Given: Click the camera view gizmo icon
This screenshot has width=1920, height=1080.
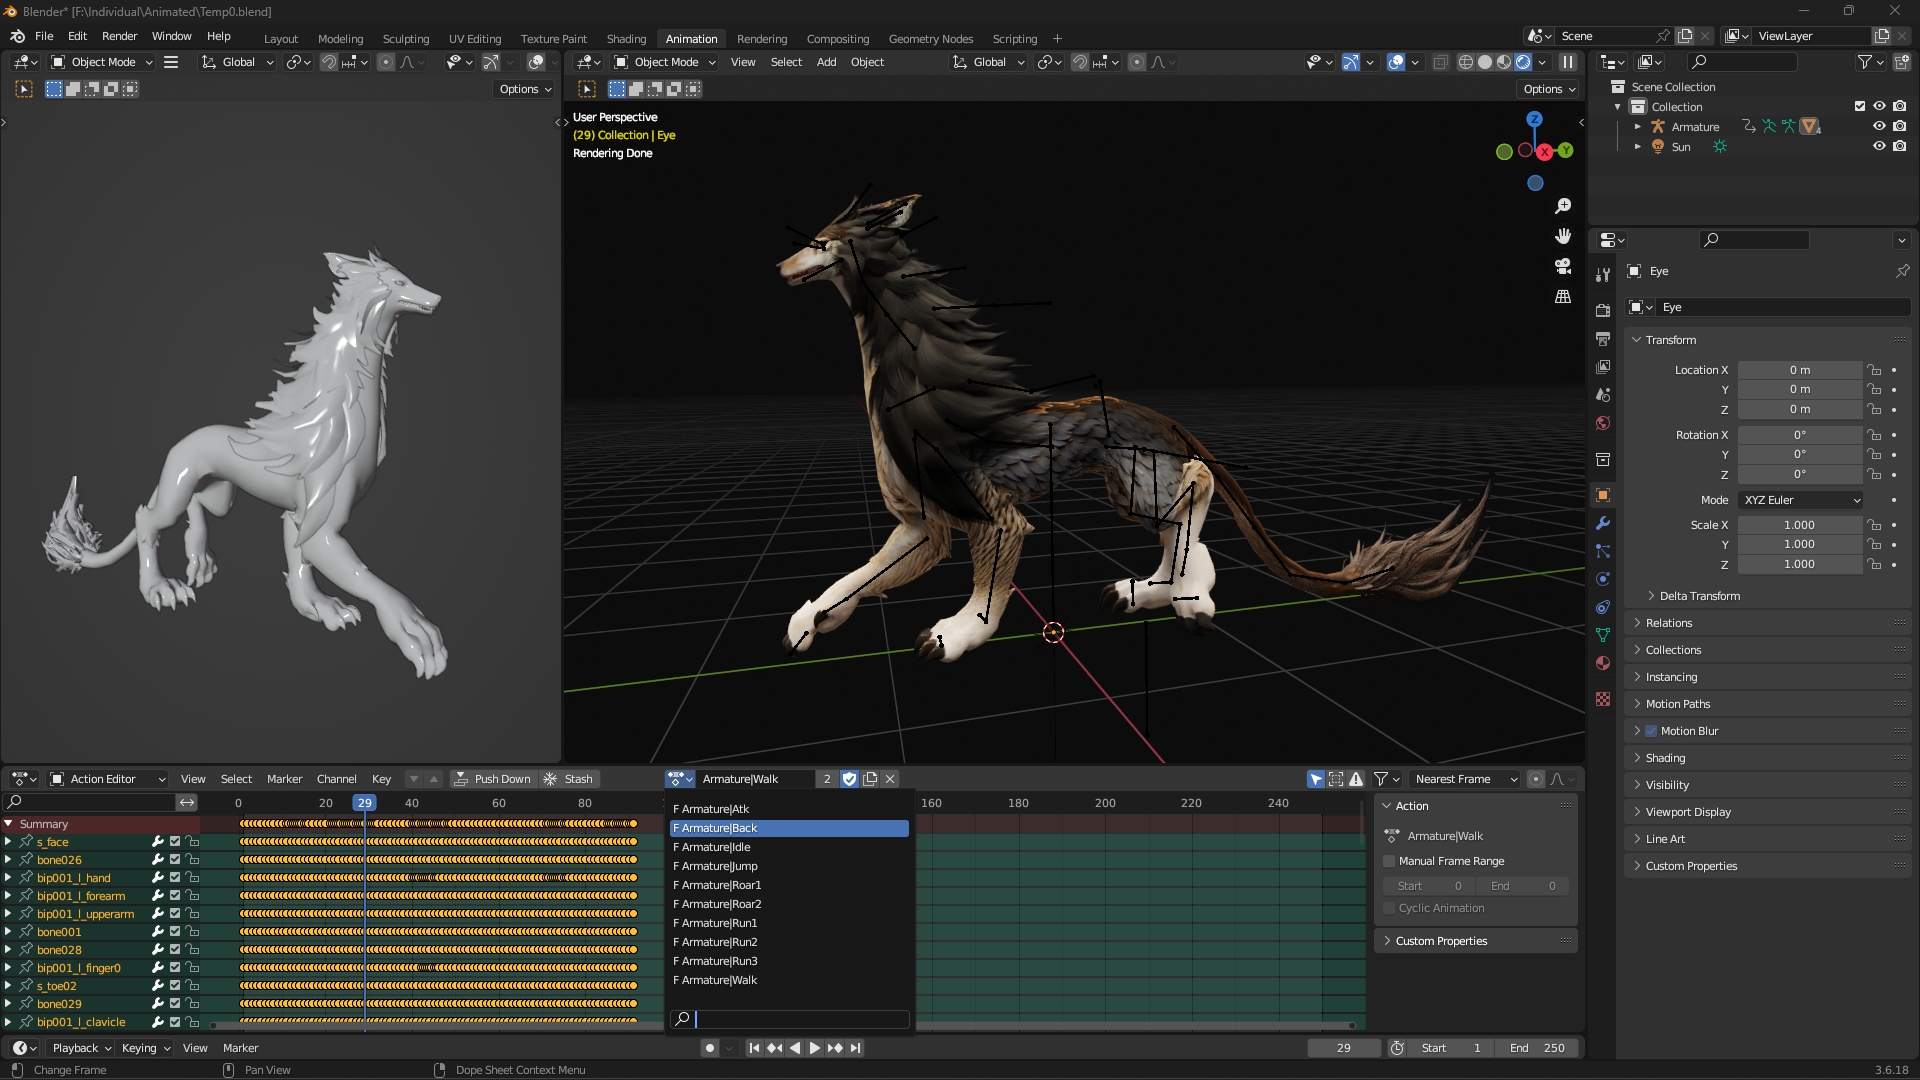Looking at the screenshot, I should [x=1563, y=266].
